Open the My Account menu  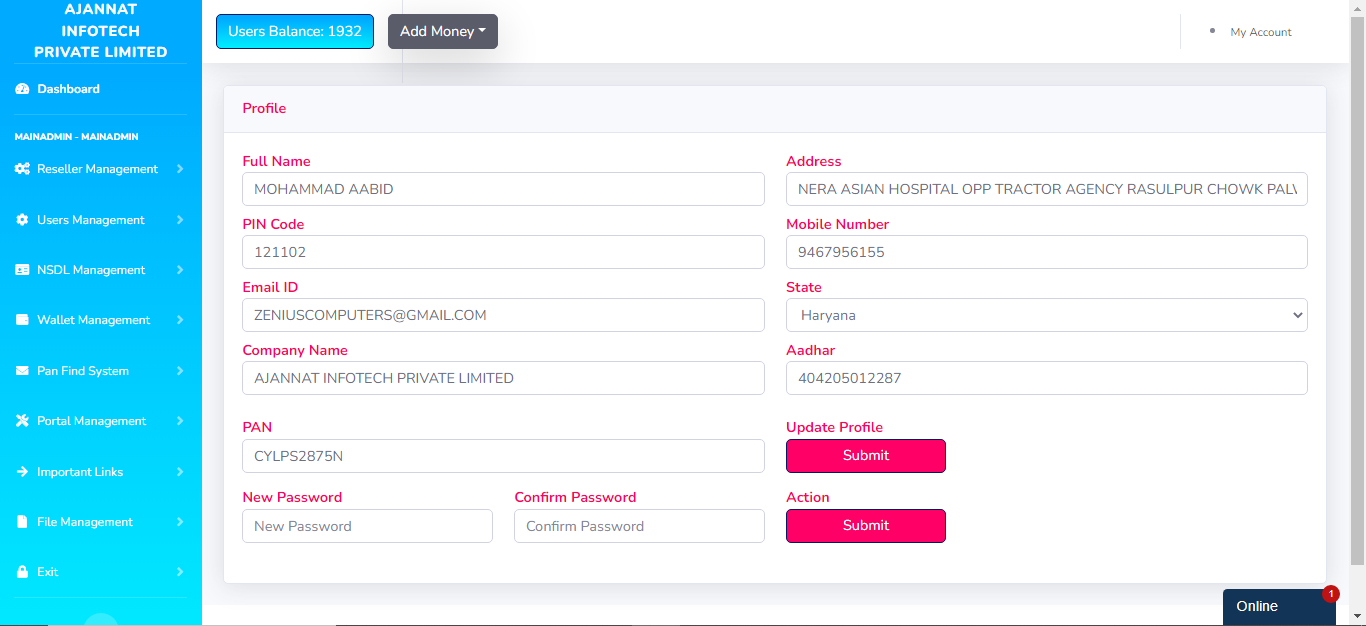pos(1260,32)
